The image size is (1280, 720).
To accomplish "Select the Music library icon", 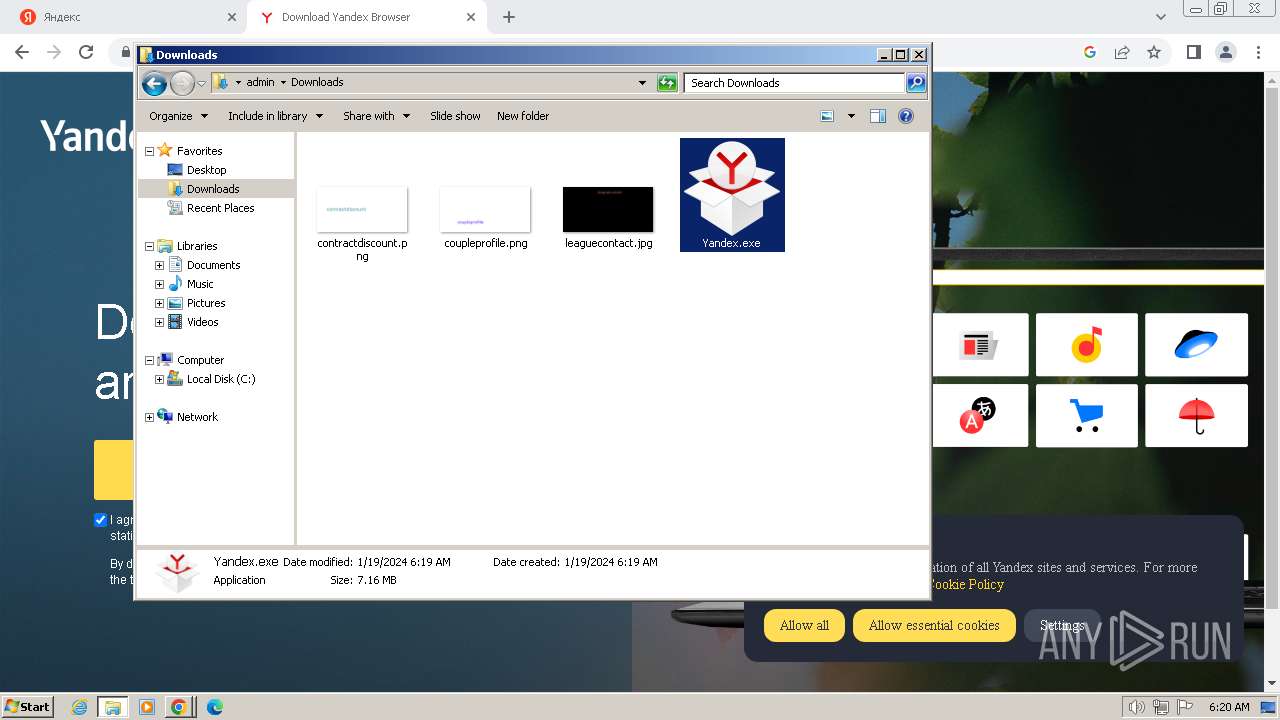I will click(175, 284).
